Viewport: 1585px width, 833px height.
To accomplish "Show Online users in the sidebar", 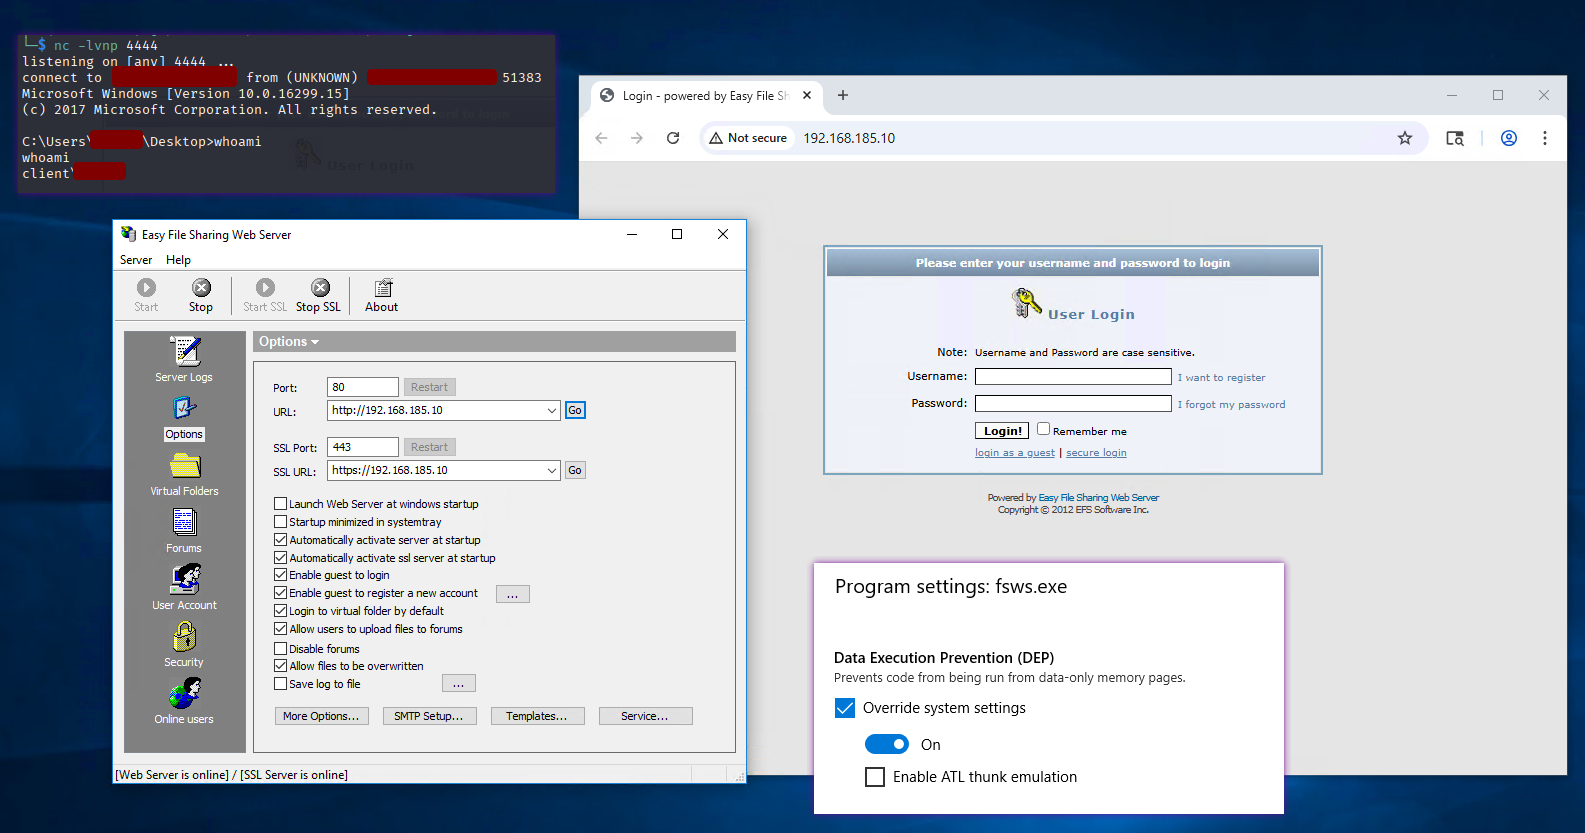I will (184, 702).
